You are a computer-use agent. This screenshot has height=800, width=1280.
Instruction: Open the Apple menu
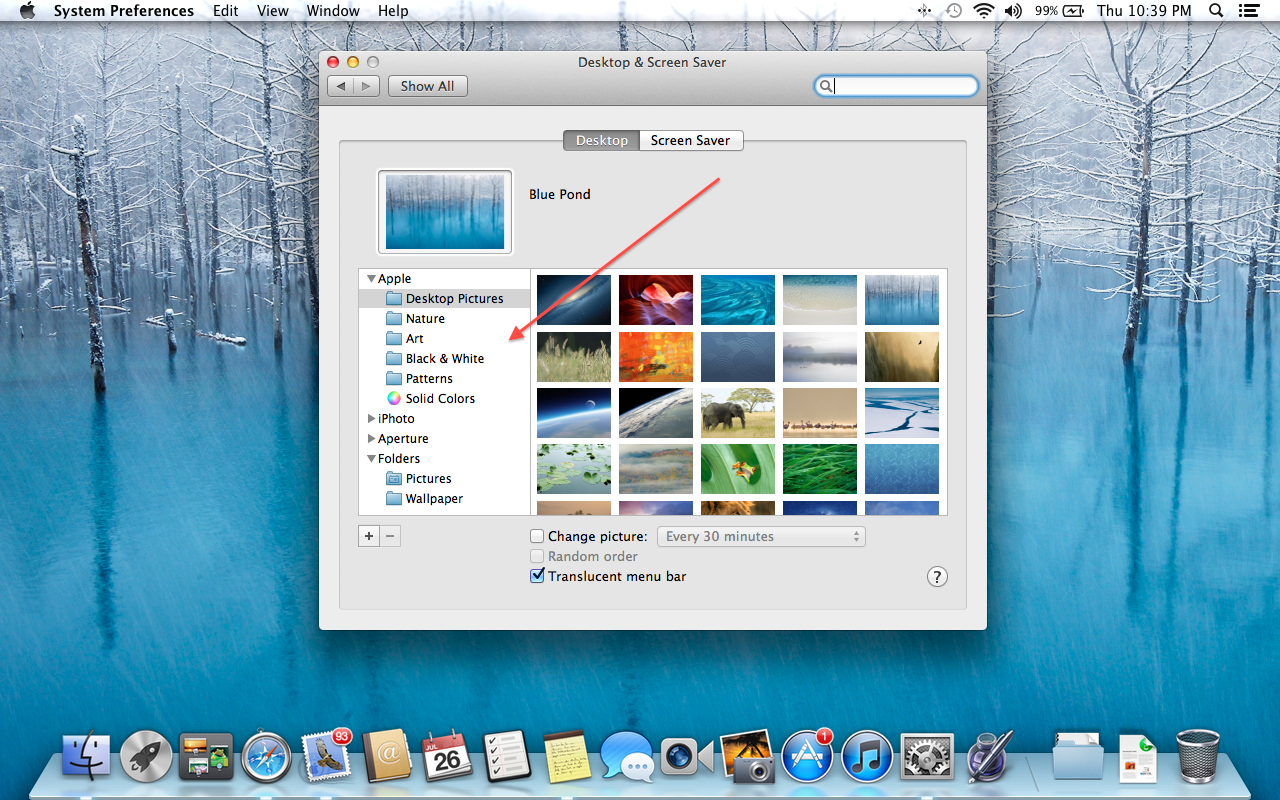tap(27, 11)
